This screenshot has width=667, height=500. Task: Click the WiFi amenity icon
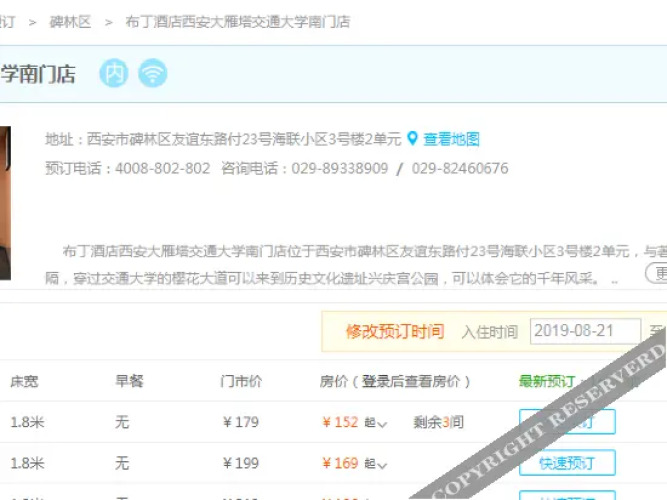(152, 73)
